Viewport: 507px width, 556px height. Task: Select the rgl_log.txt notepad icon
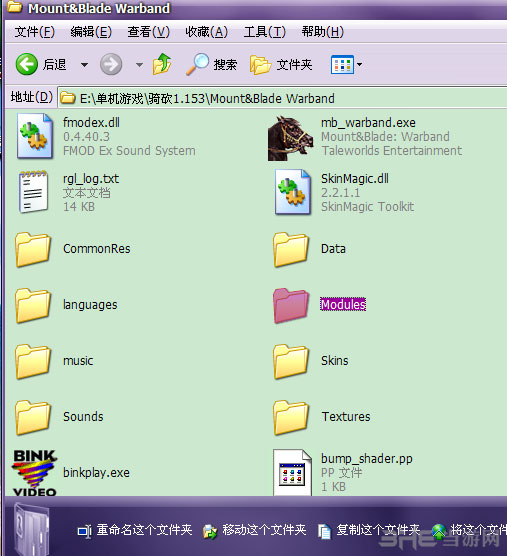33,192
